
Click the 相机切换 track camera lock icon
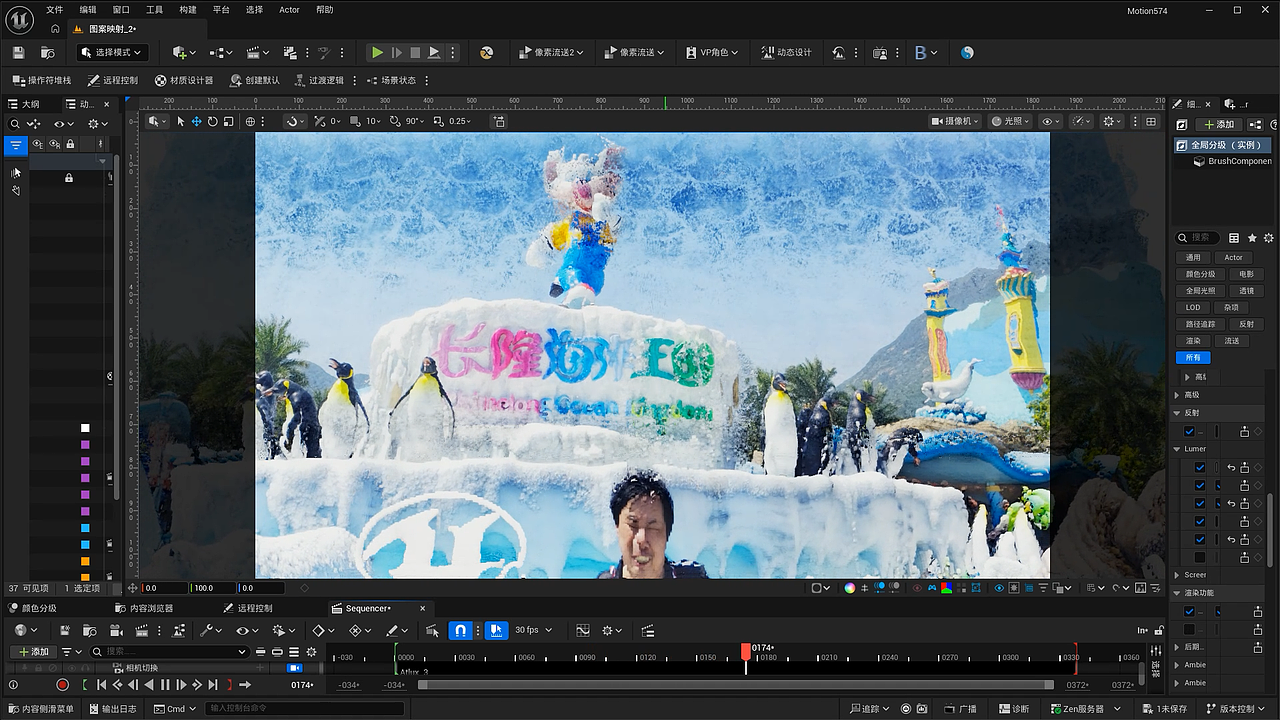click(295, 667)
